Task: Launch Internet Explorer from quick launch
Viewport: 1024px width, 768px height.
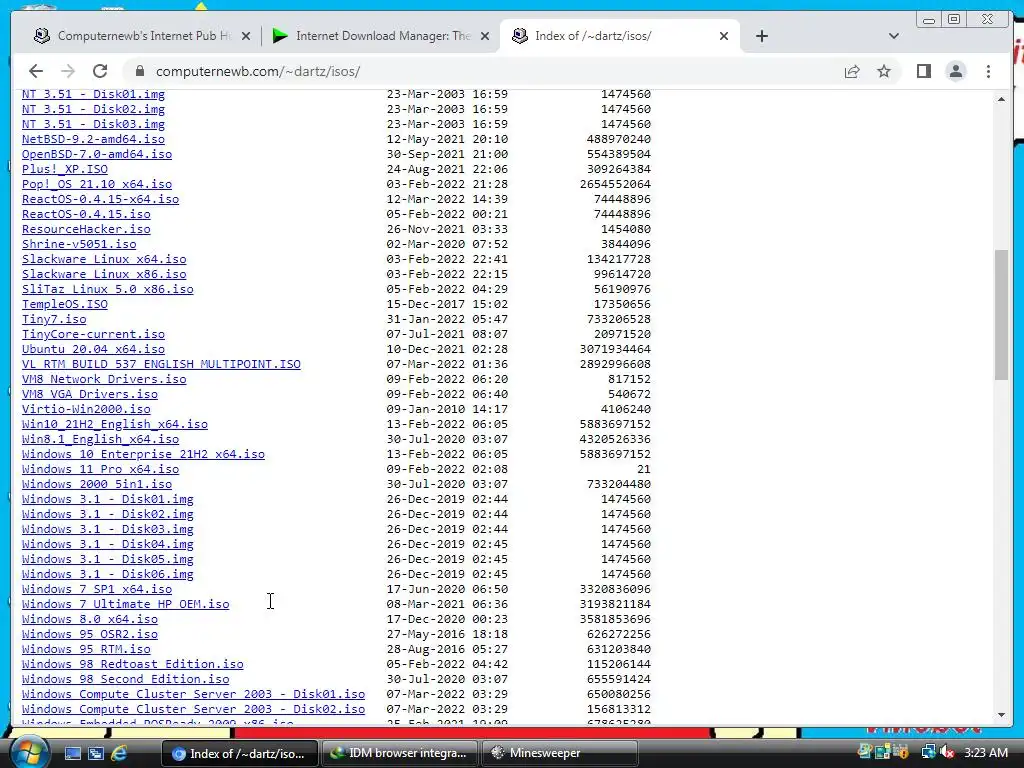Action: pyautogui.click(x=120, y=753)
